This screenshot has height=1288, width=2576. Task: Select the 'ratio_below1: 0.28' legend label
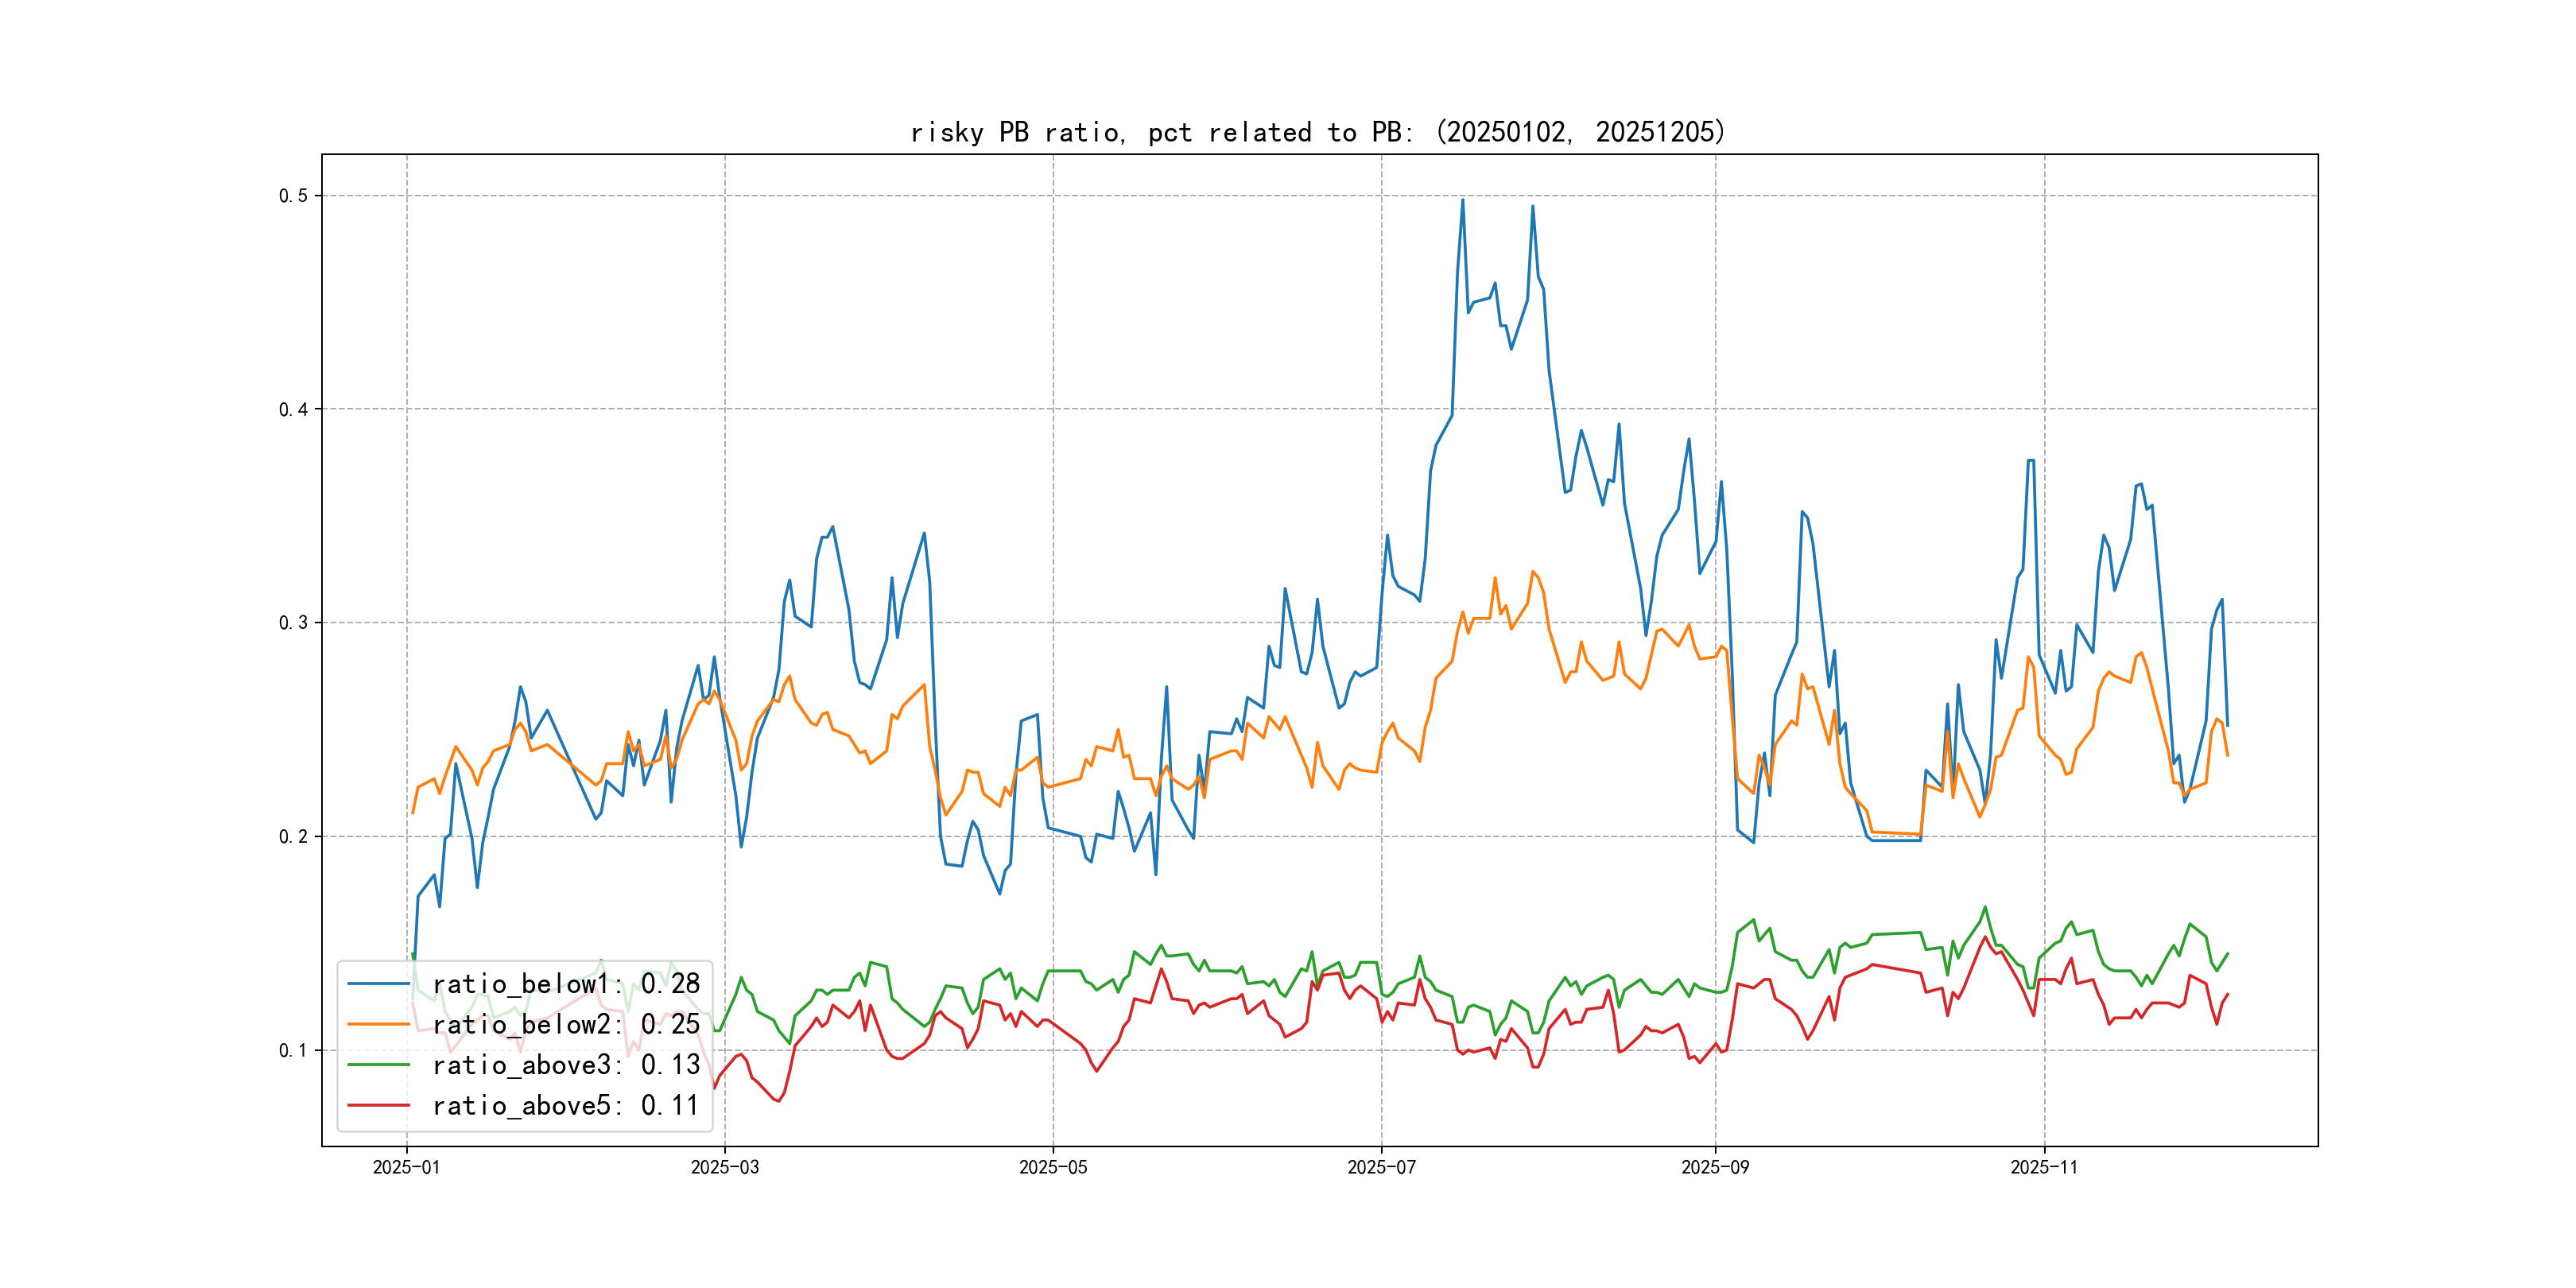click(566, 984)
